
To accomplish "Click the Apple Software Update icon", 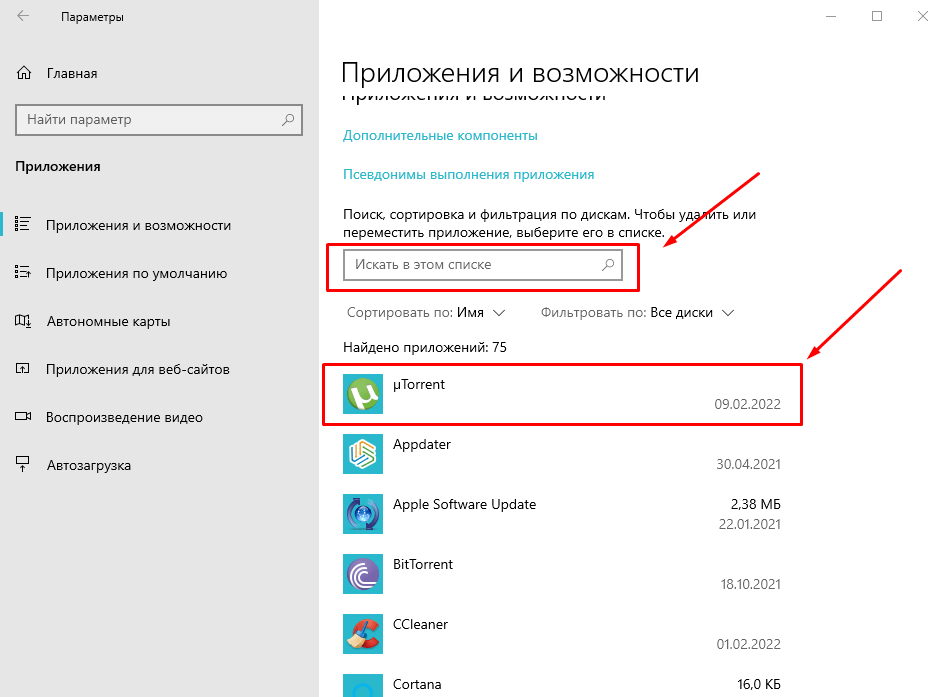I will 362,514.
